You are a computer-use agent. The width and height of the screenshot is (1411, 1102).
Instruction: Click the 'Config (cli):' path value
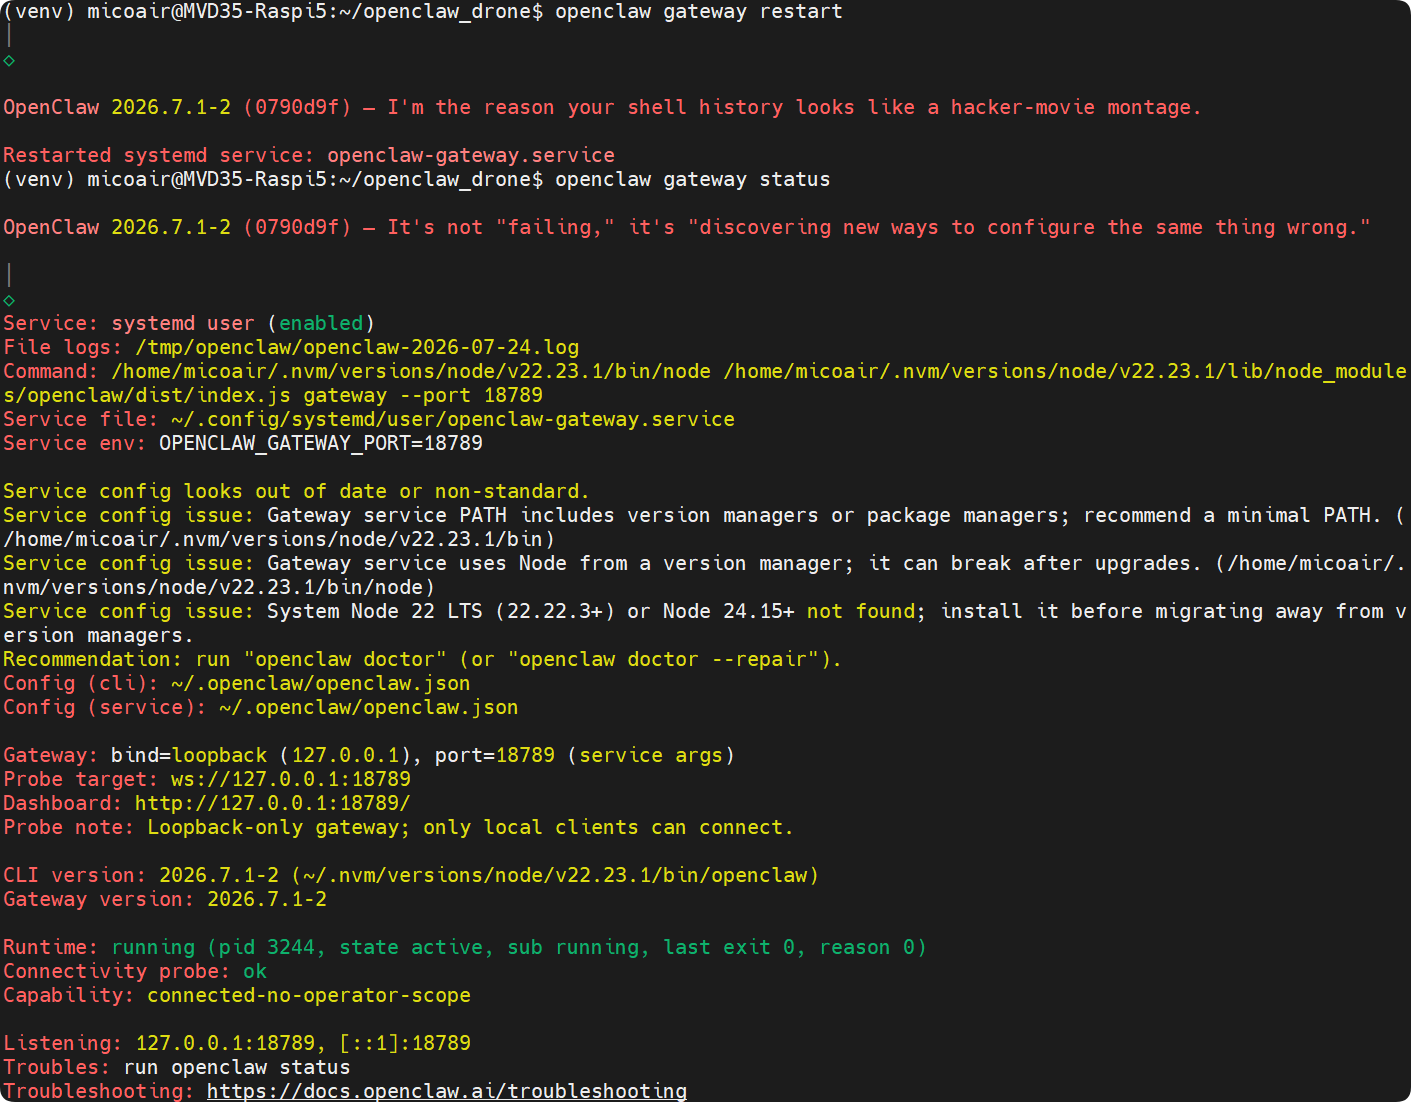tap(321, 683)
